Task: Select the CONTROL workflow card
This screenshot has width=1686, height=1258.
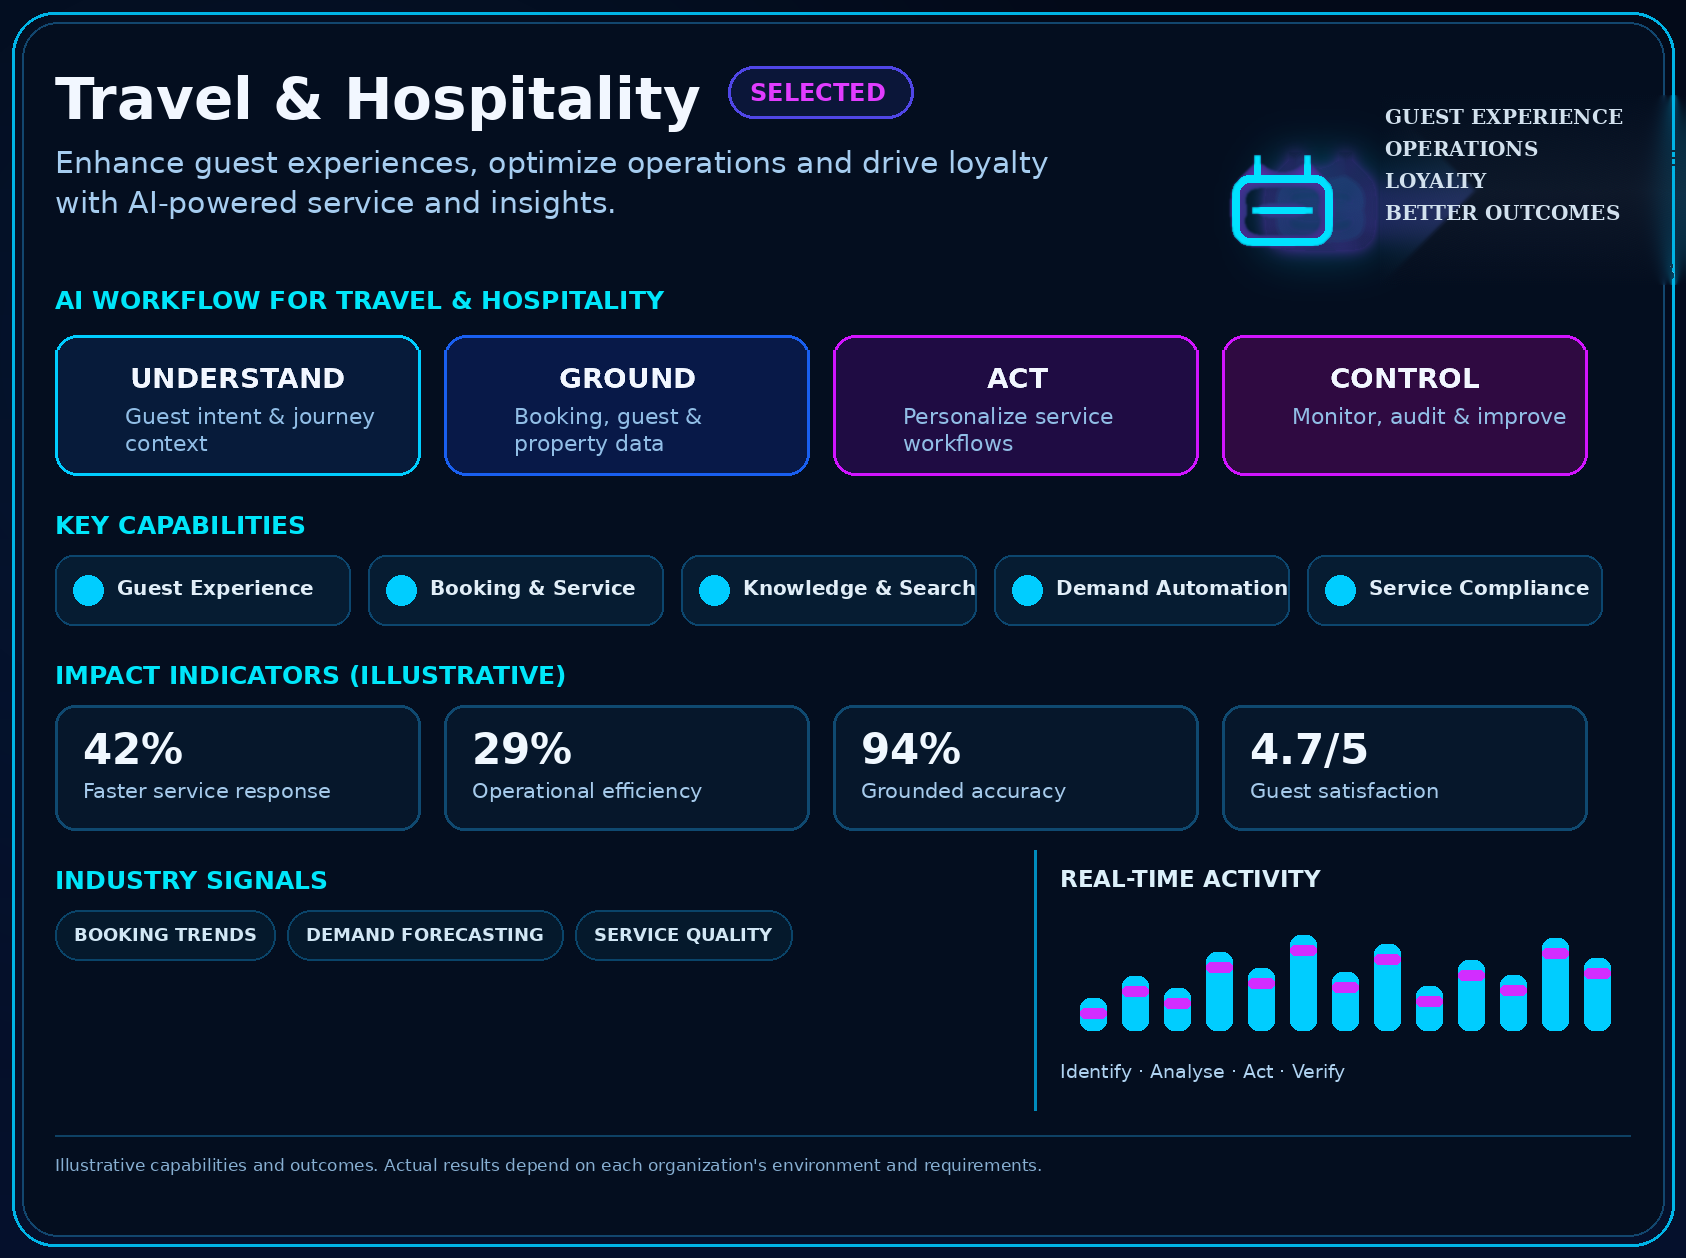Action: pos(1405,405)
